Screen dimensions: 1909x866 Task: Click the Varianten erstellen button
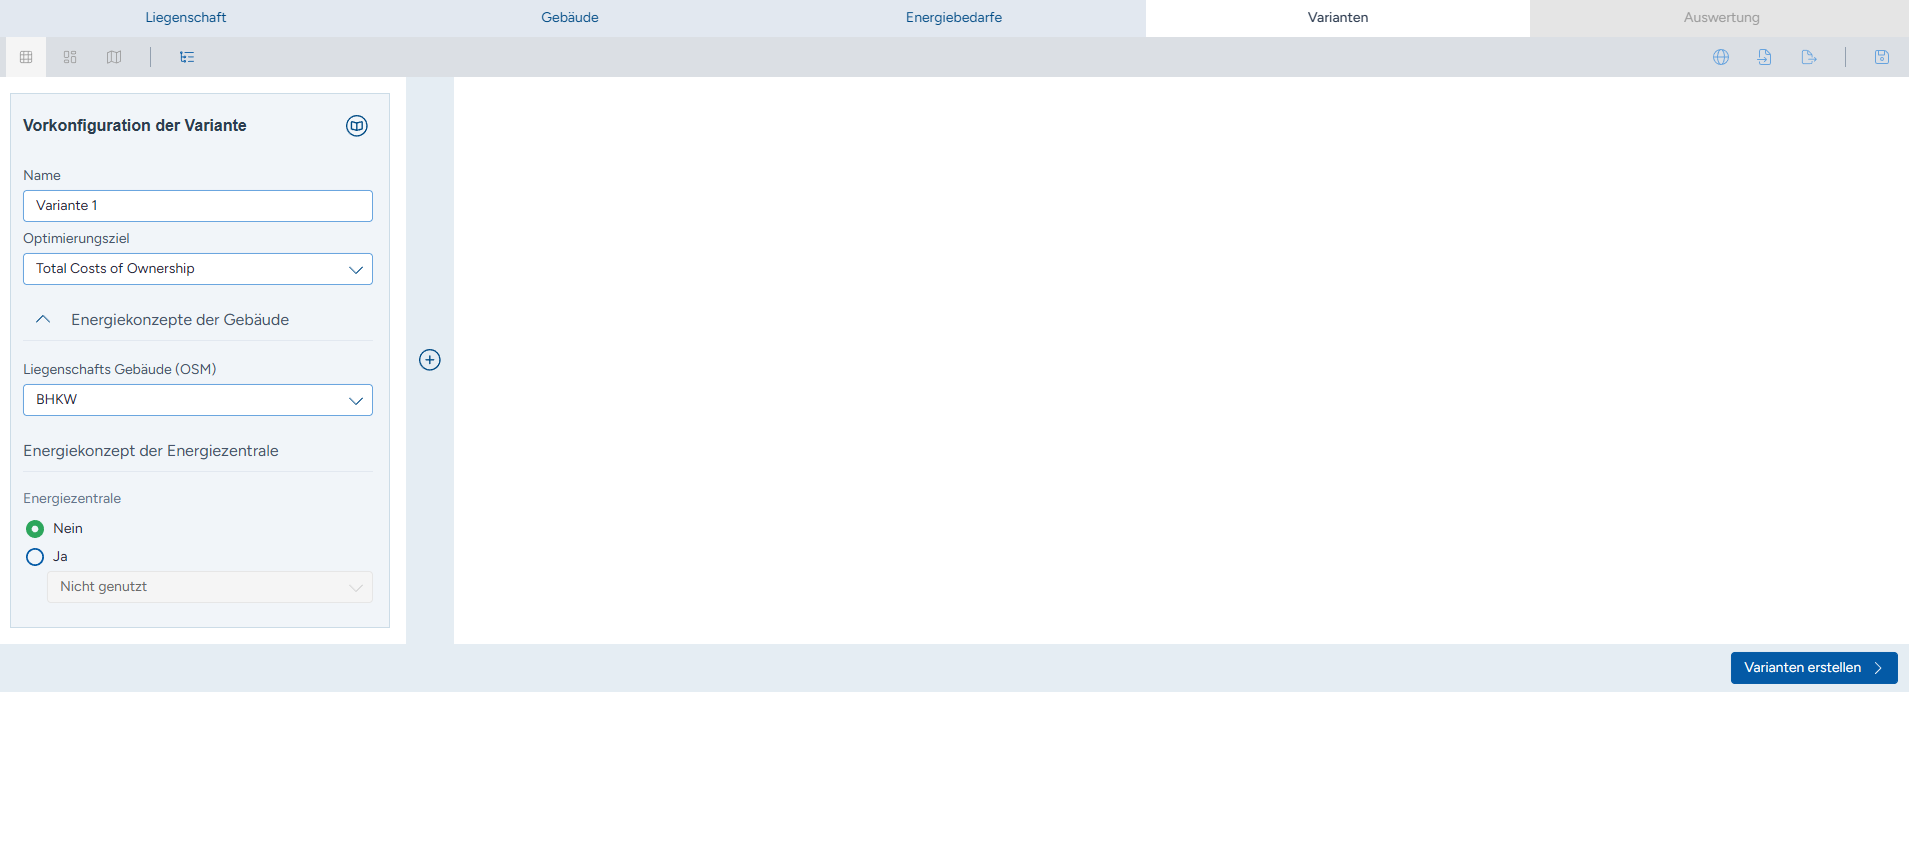pyautogui.click(x=1814, y=668)
